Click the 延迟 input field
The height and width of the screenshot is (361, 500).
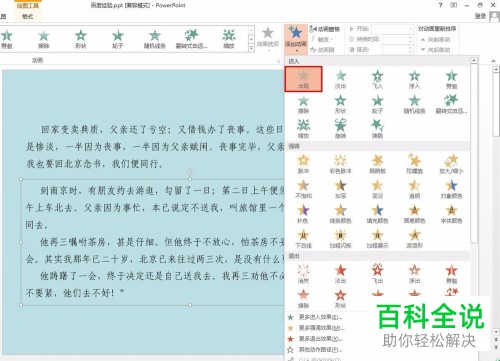[397, 50]
